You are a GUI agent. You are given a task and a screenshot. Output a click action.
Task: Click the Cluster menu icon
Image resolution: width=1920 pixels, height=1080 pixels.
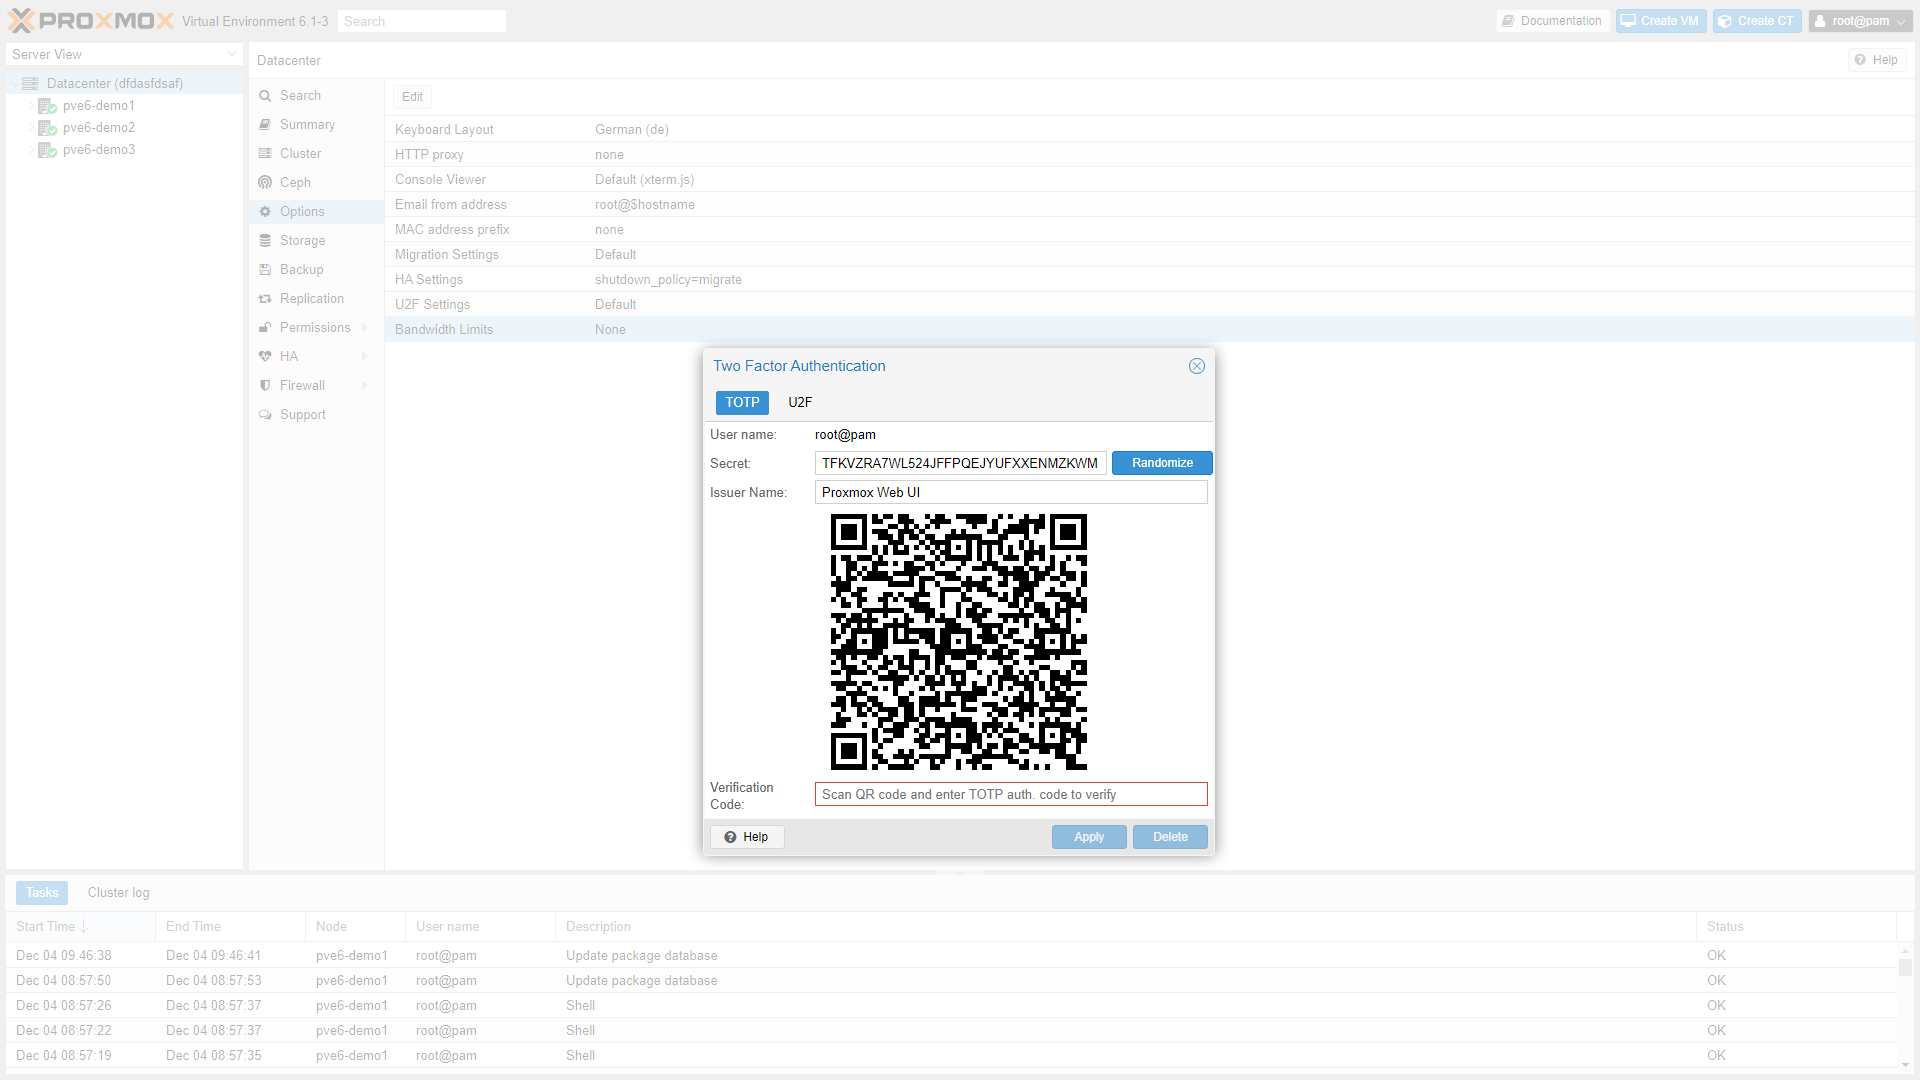pyautogui.click(x=265, y=154)
